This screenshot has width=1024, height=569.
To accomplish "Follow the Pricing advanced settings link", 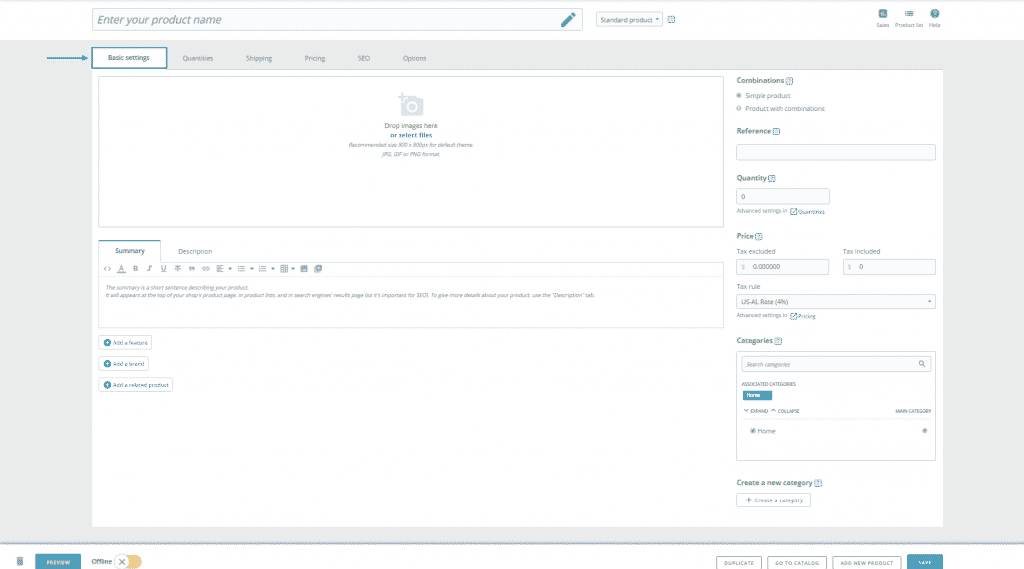I will pos(803,316).
